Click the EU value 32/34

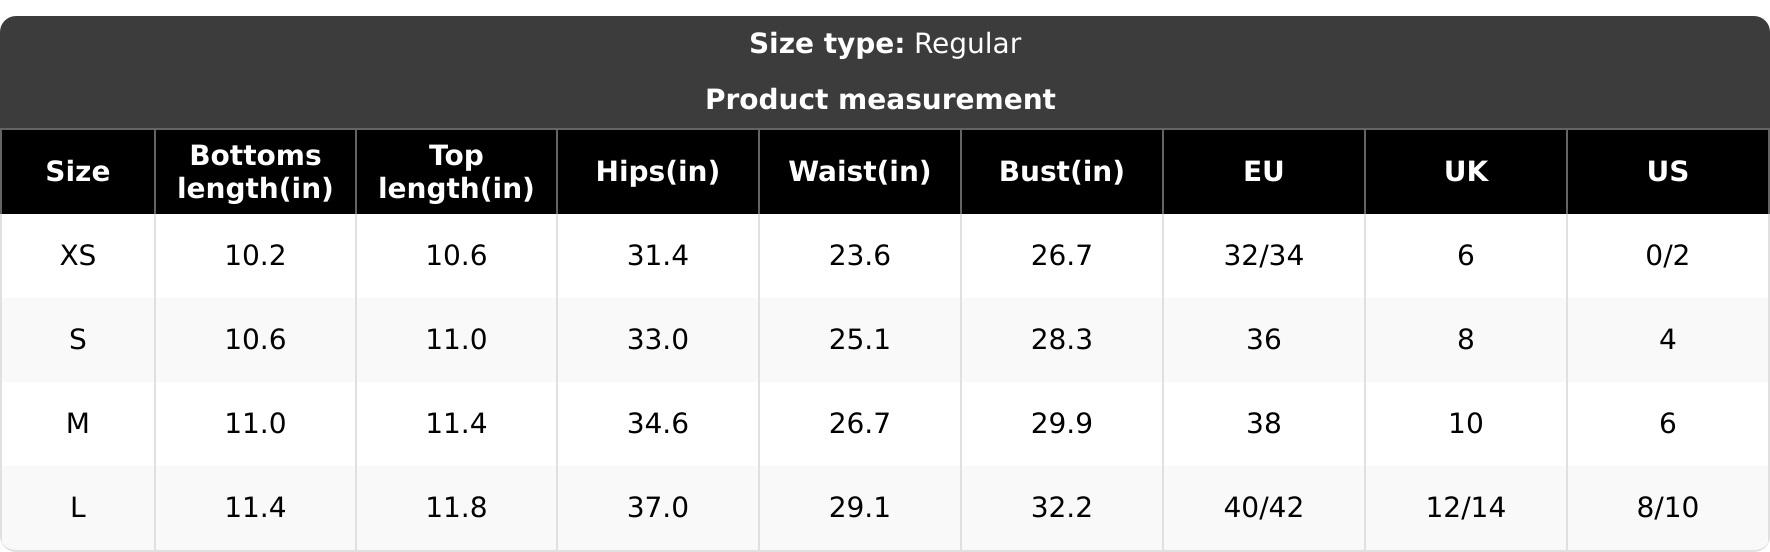[x=1264, y=256]
